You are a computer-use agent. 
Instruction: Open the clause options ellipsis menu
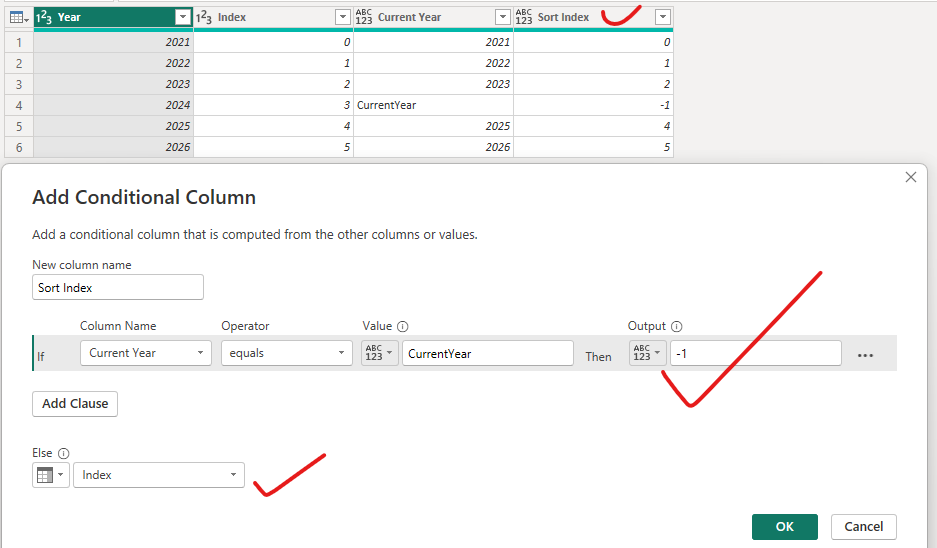pos(865,355)
